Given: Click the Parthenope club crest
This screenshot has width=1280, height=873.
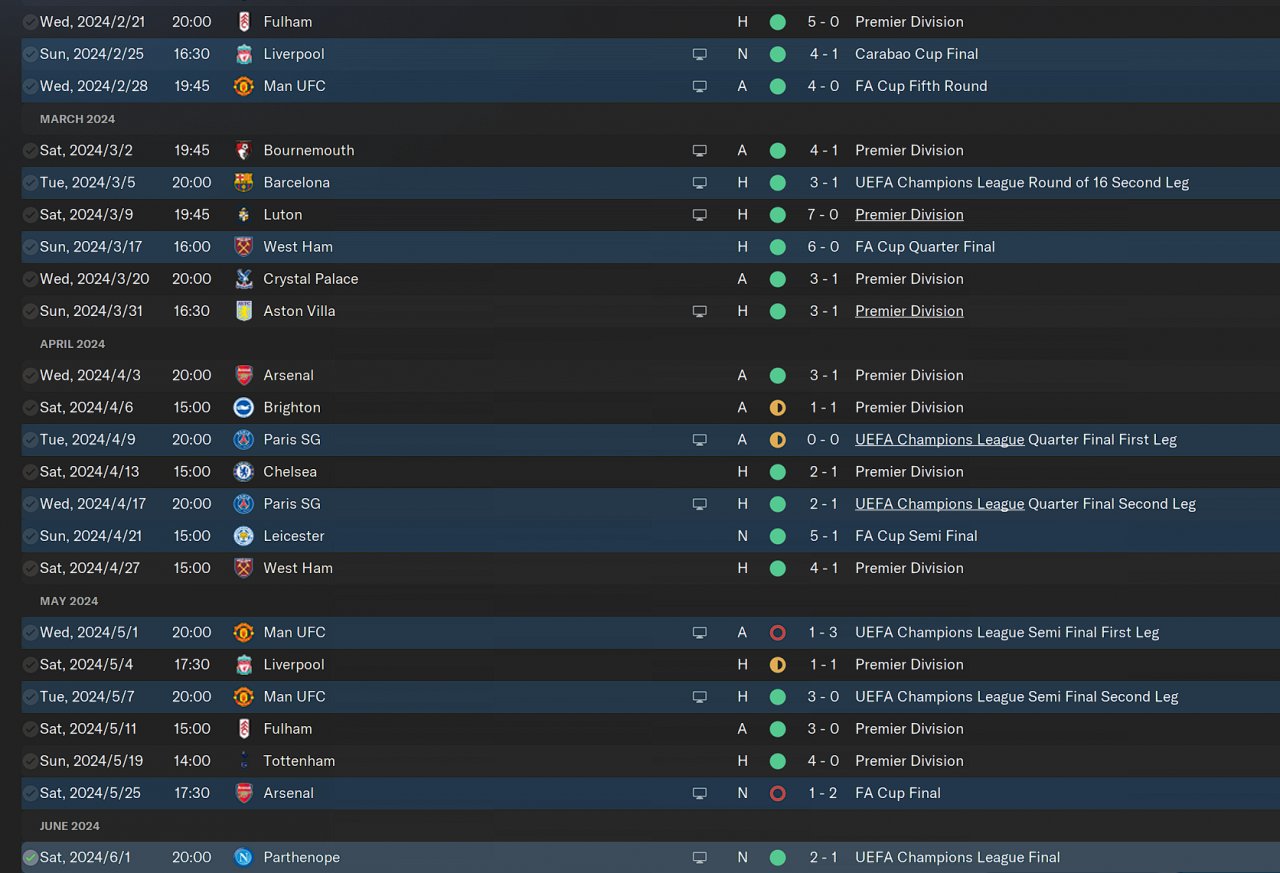Looking at the screenshot, I should (x=243, y=857).
